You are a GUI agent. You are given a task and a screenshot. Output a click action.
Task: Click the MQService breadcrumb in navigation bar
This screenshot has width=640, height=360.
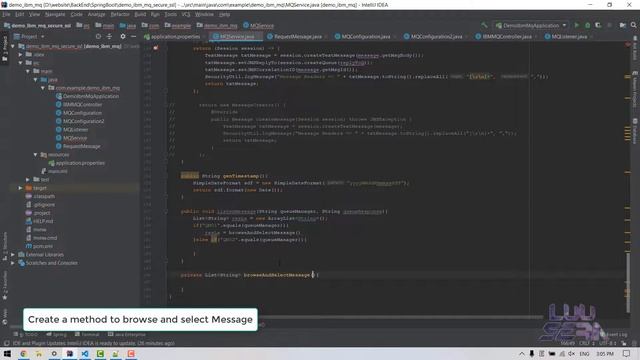point(258,25)
